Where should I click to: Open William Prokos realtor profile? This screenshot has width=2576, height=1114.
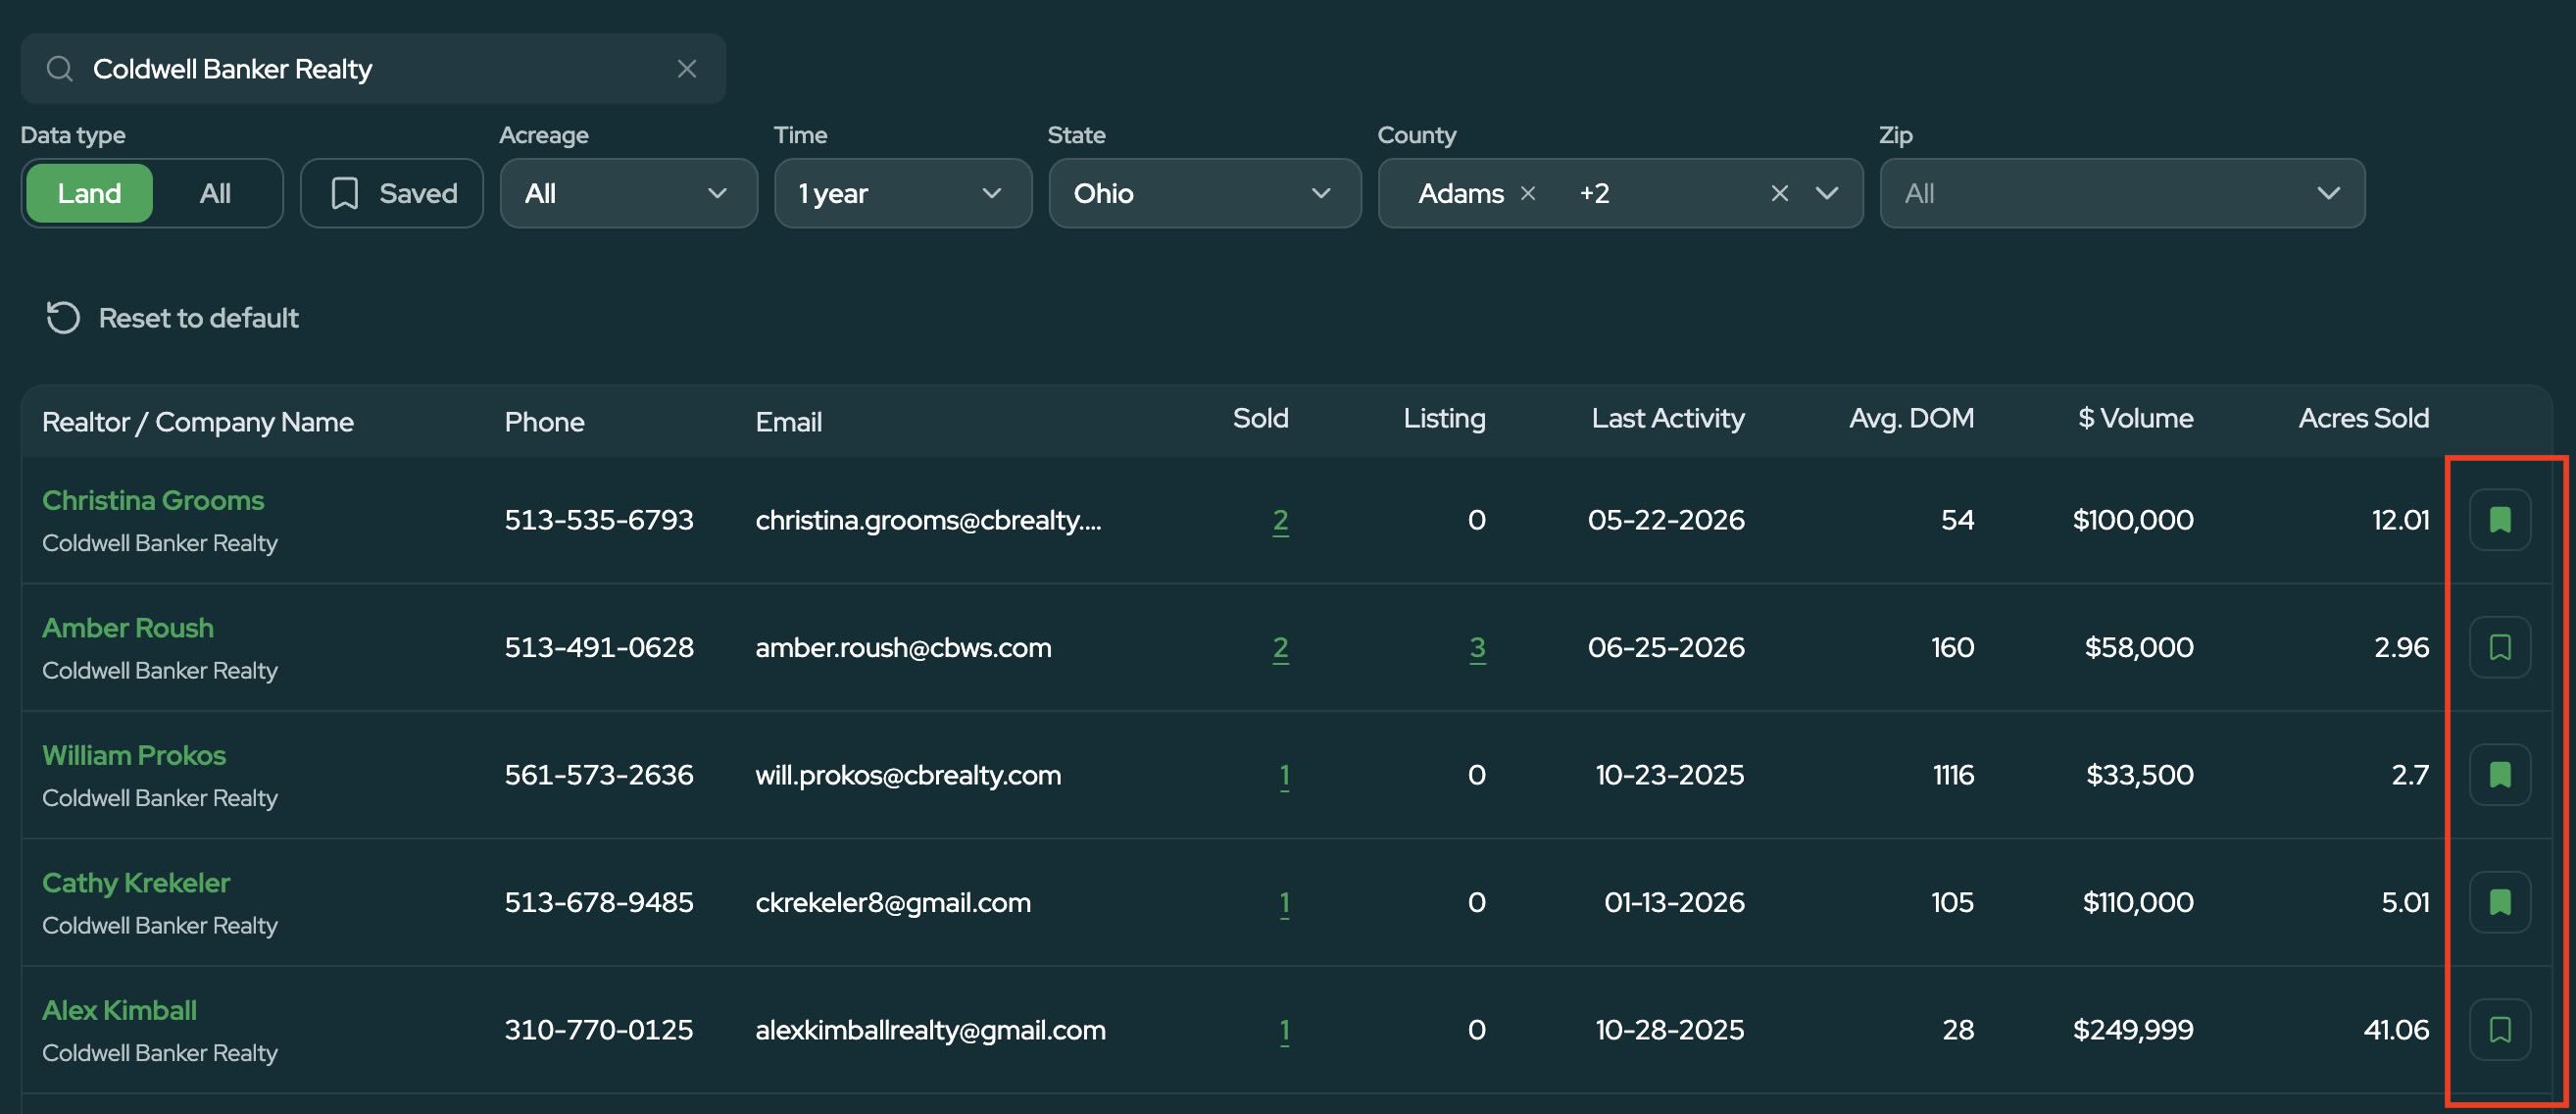[134, 755]
